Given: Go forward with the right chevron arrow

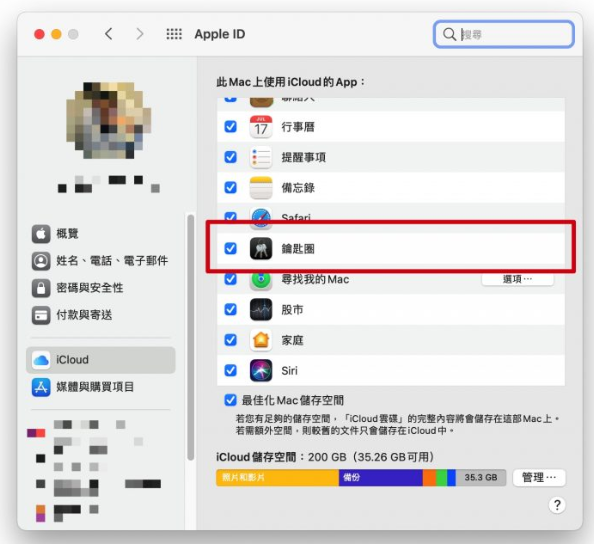Looking at the screenshot, I should pos(140,34).
